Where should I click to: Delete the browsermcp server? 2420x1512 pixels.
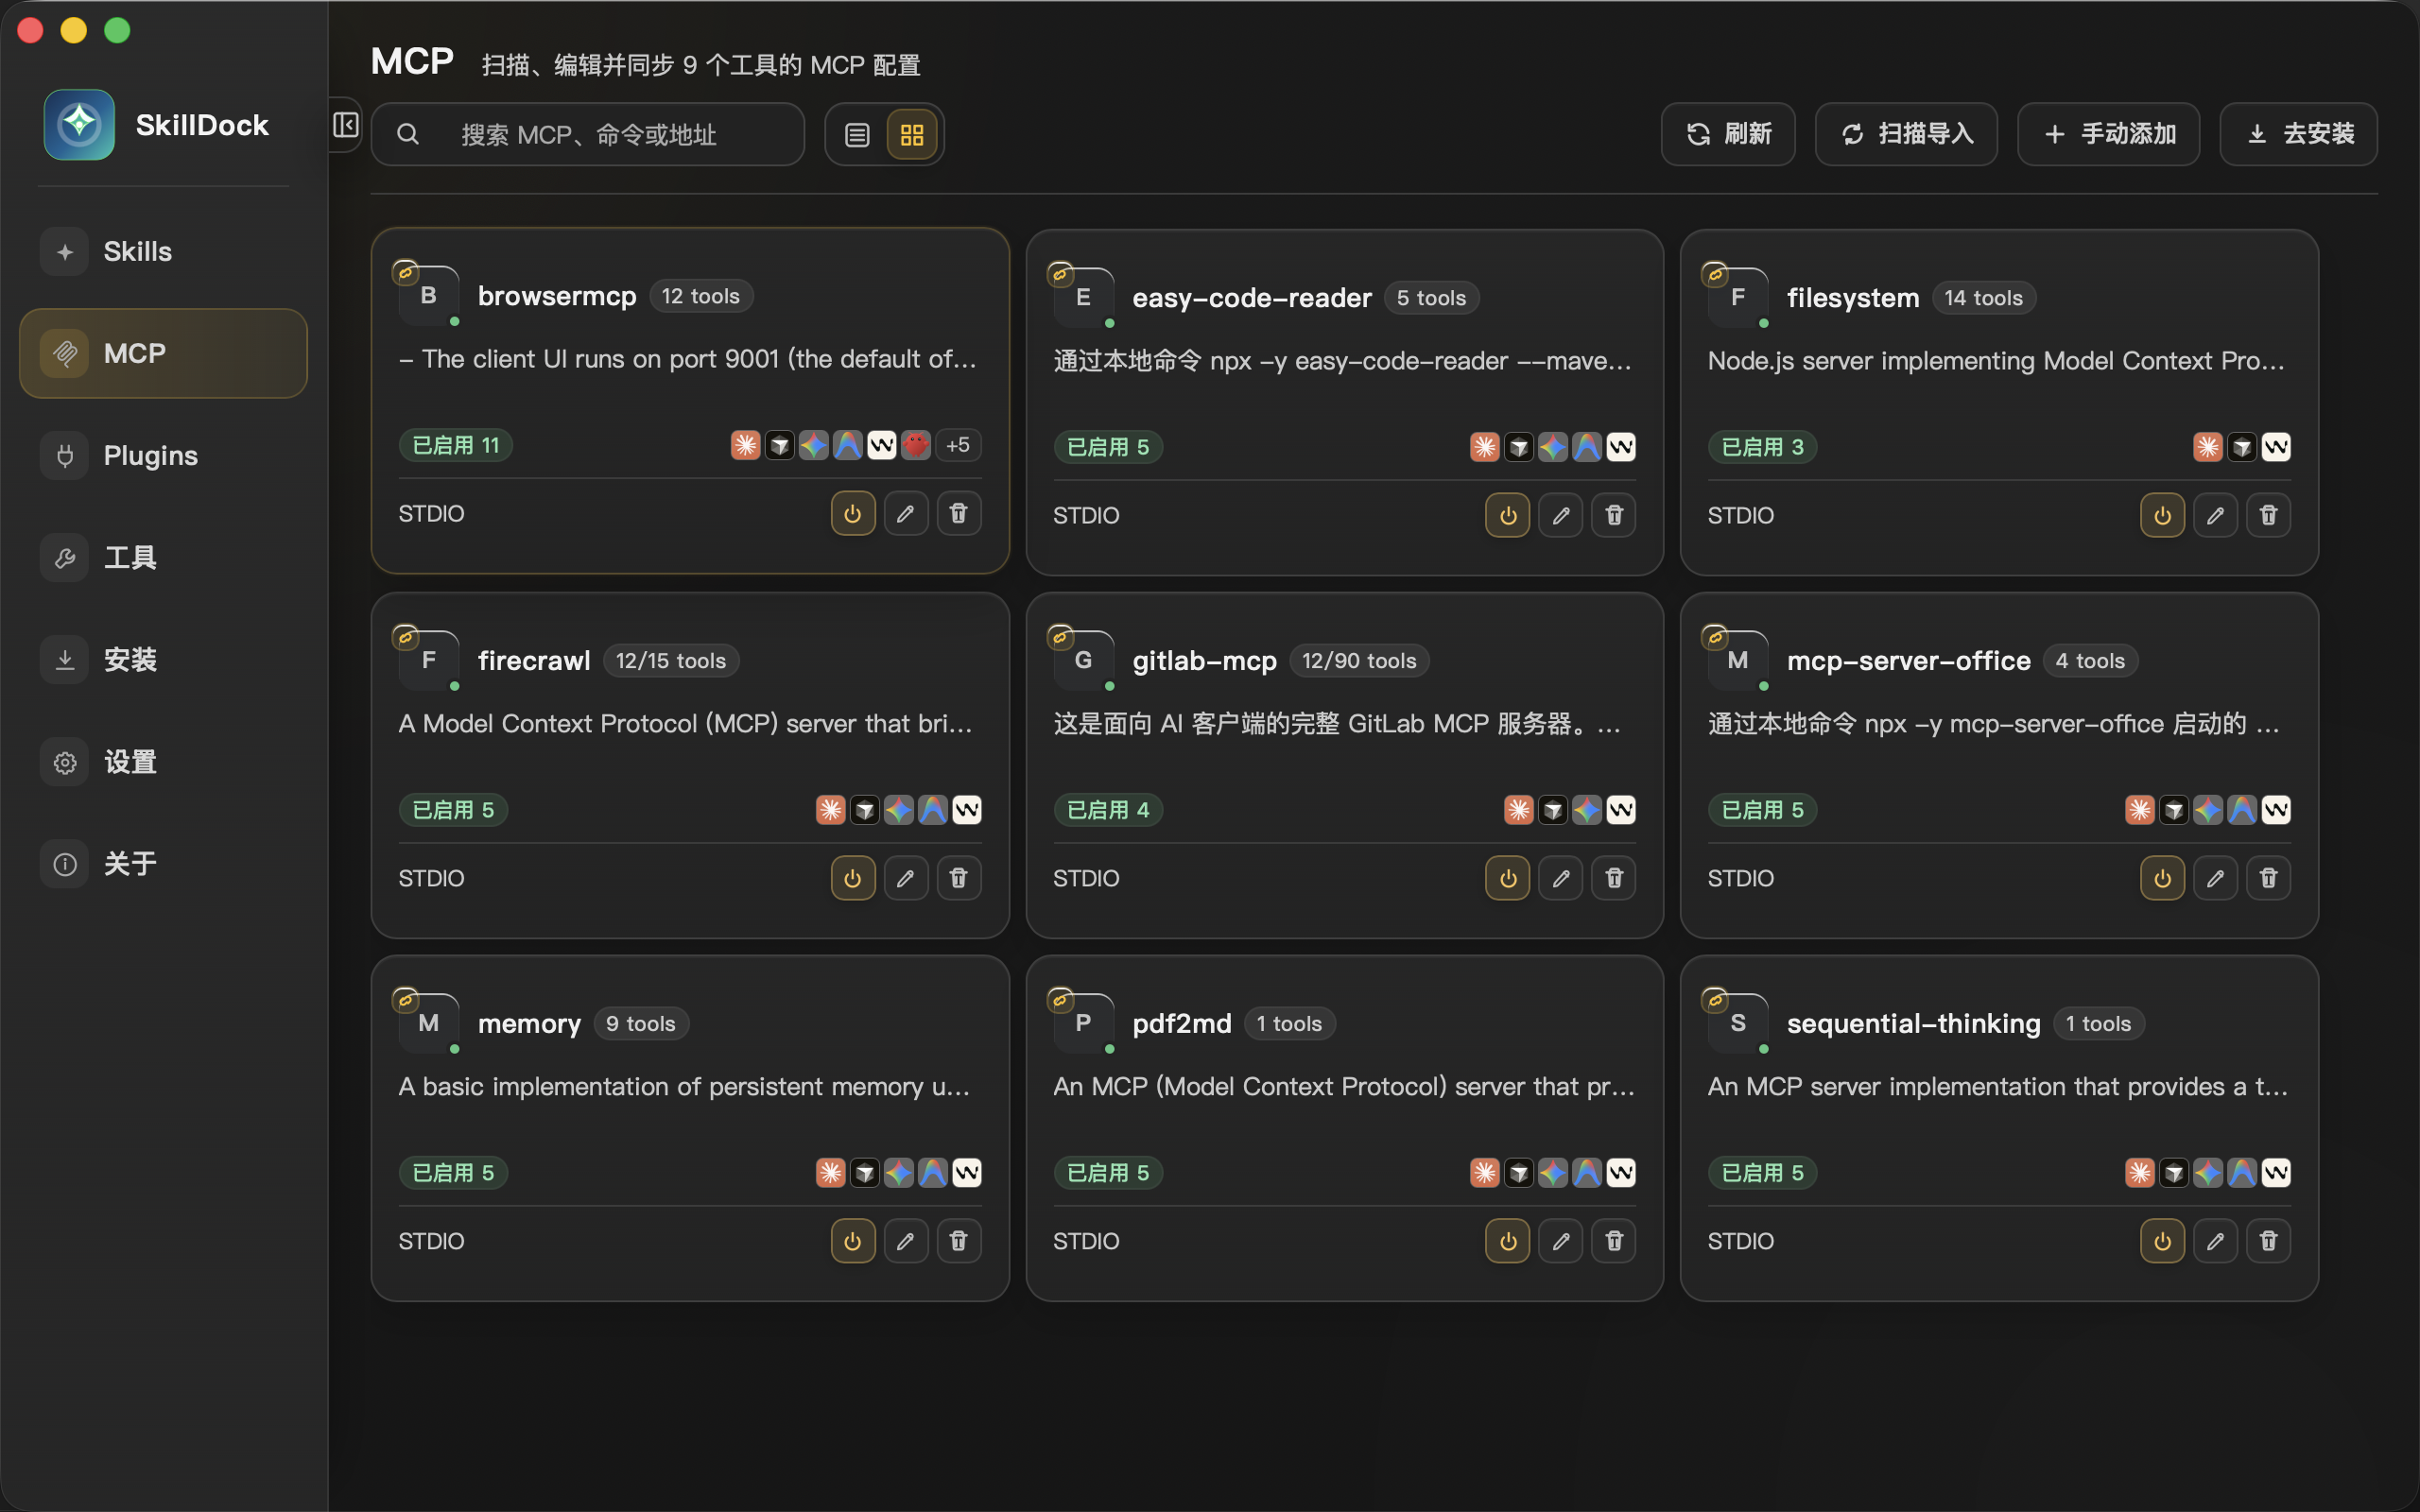pos(958,513)
